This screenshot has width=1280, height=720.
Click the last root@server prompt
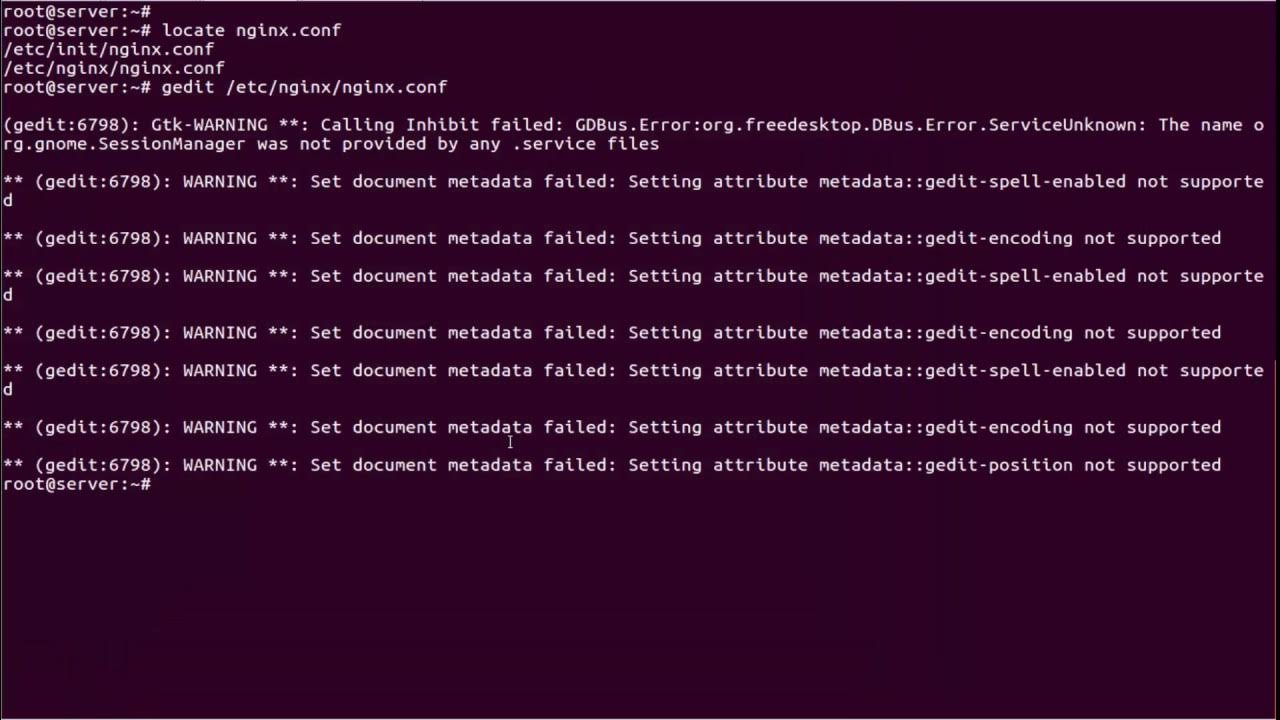(x=76, y=484)
